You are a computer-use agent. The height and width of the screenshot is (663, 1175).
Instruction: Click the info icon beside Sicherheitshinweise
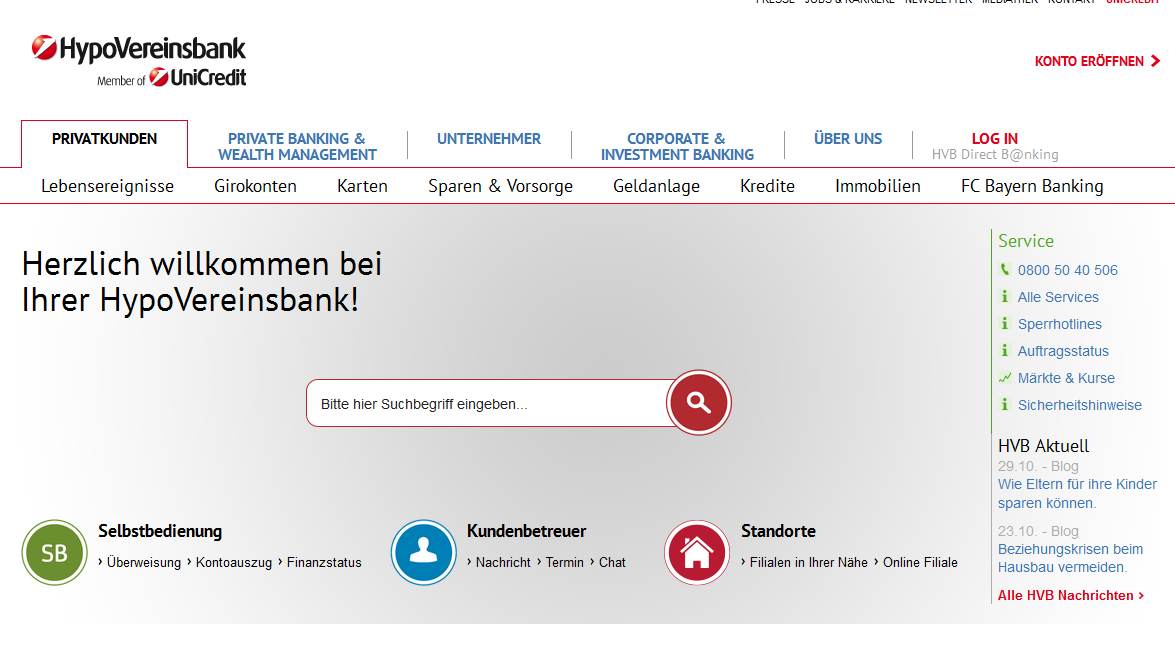pyautogui.click(x=1005, y=405)
